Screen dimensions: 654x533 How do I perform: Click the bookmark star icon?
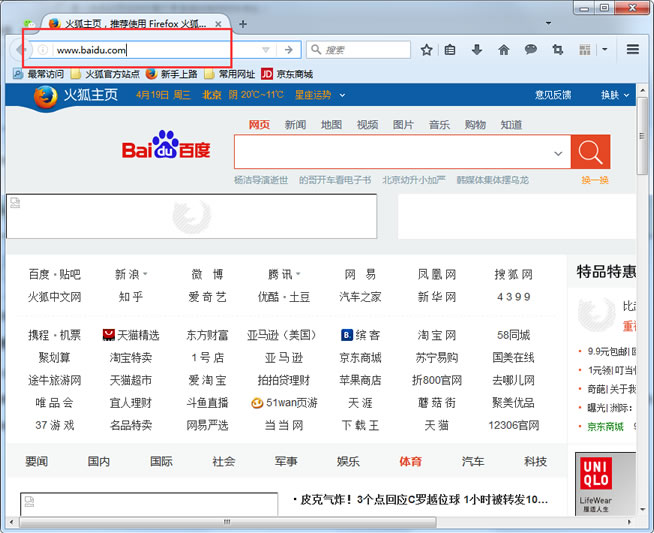tap(426, 50)
